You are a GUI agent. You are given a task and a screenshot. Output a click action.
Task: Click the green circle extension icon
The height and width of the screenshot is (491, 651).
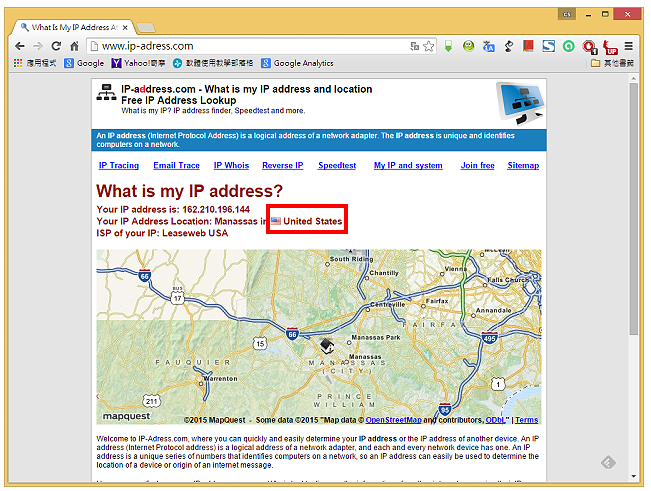tap(568, 46)
